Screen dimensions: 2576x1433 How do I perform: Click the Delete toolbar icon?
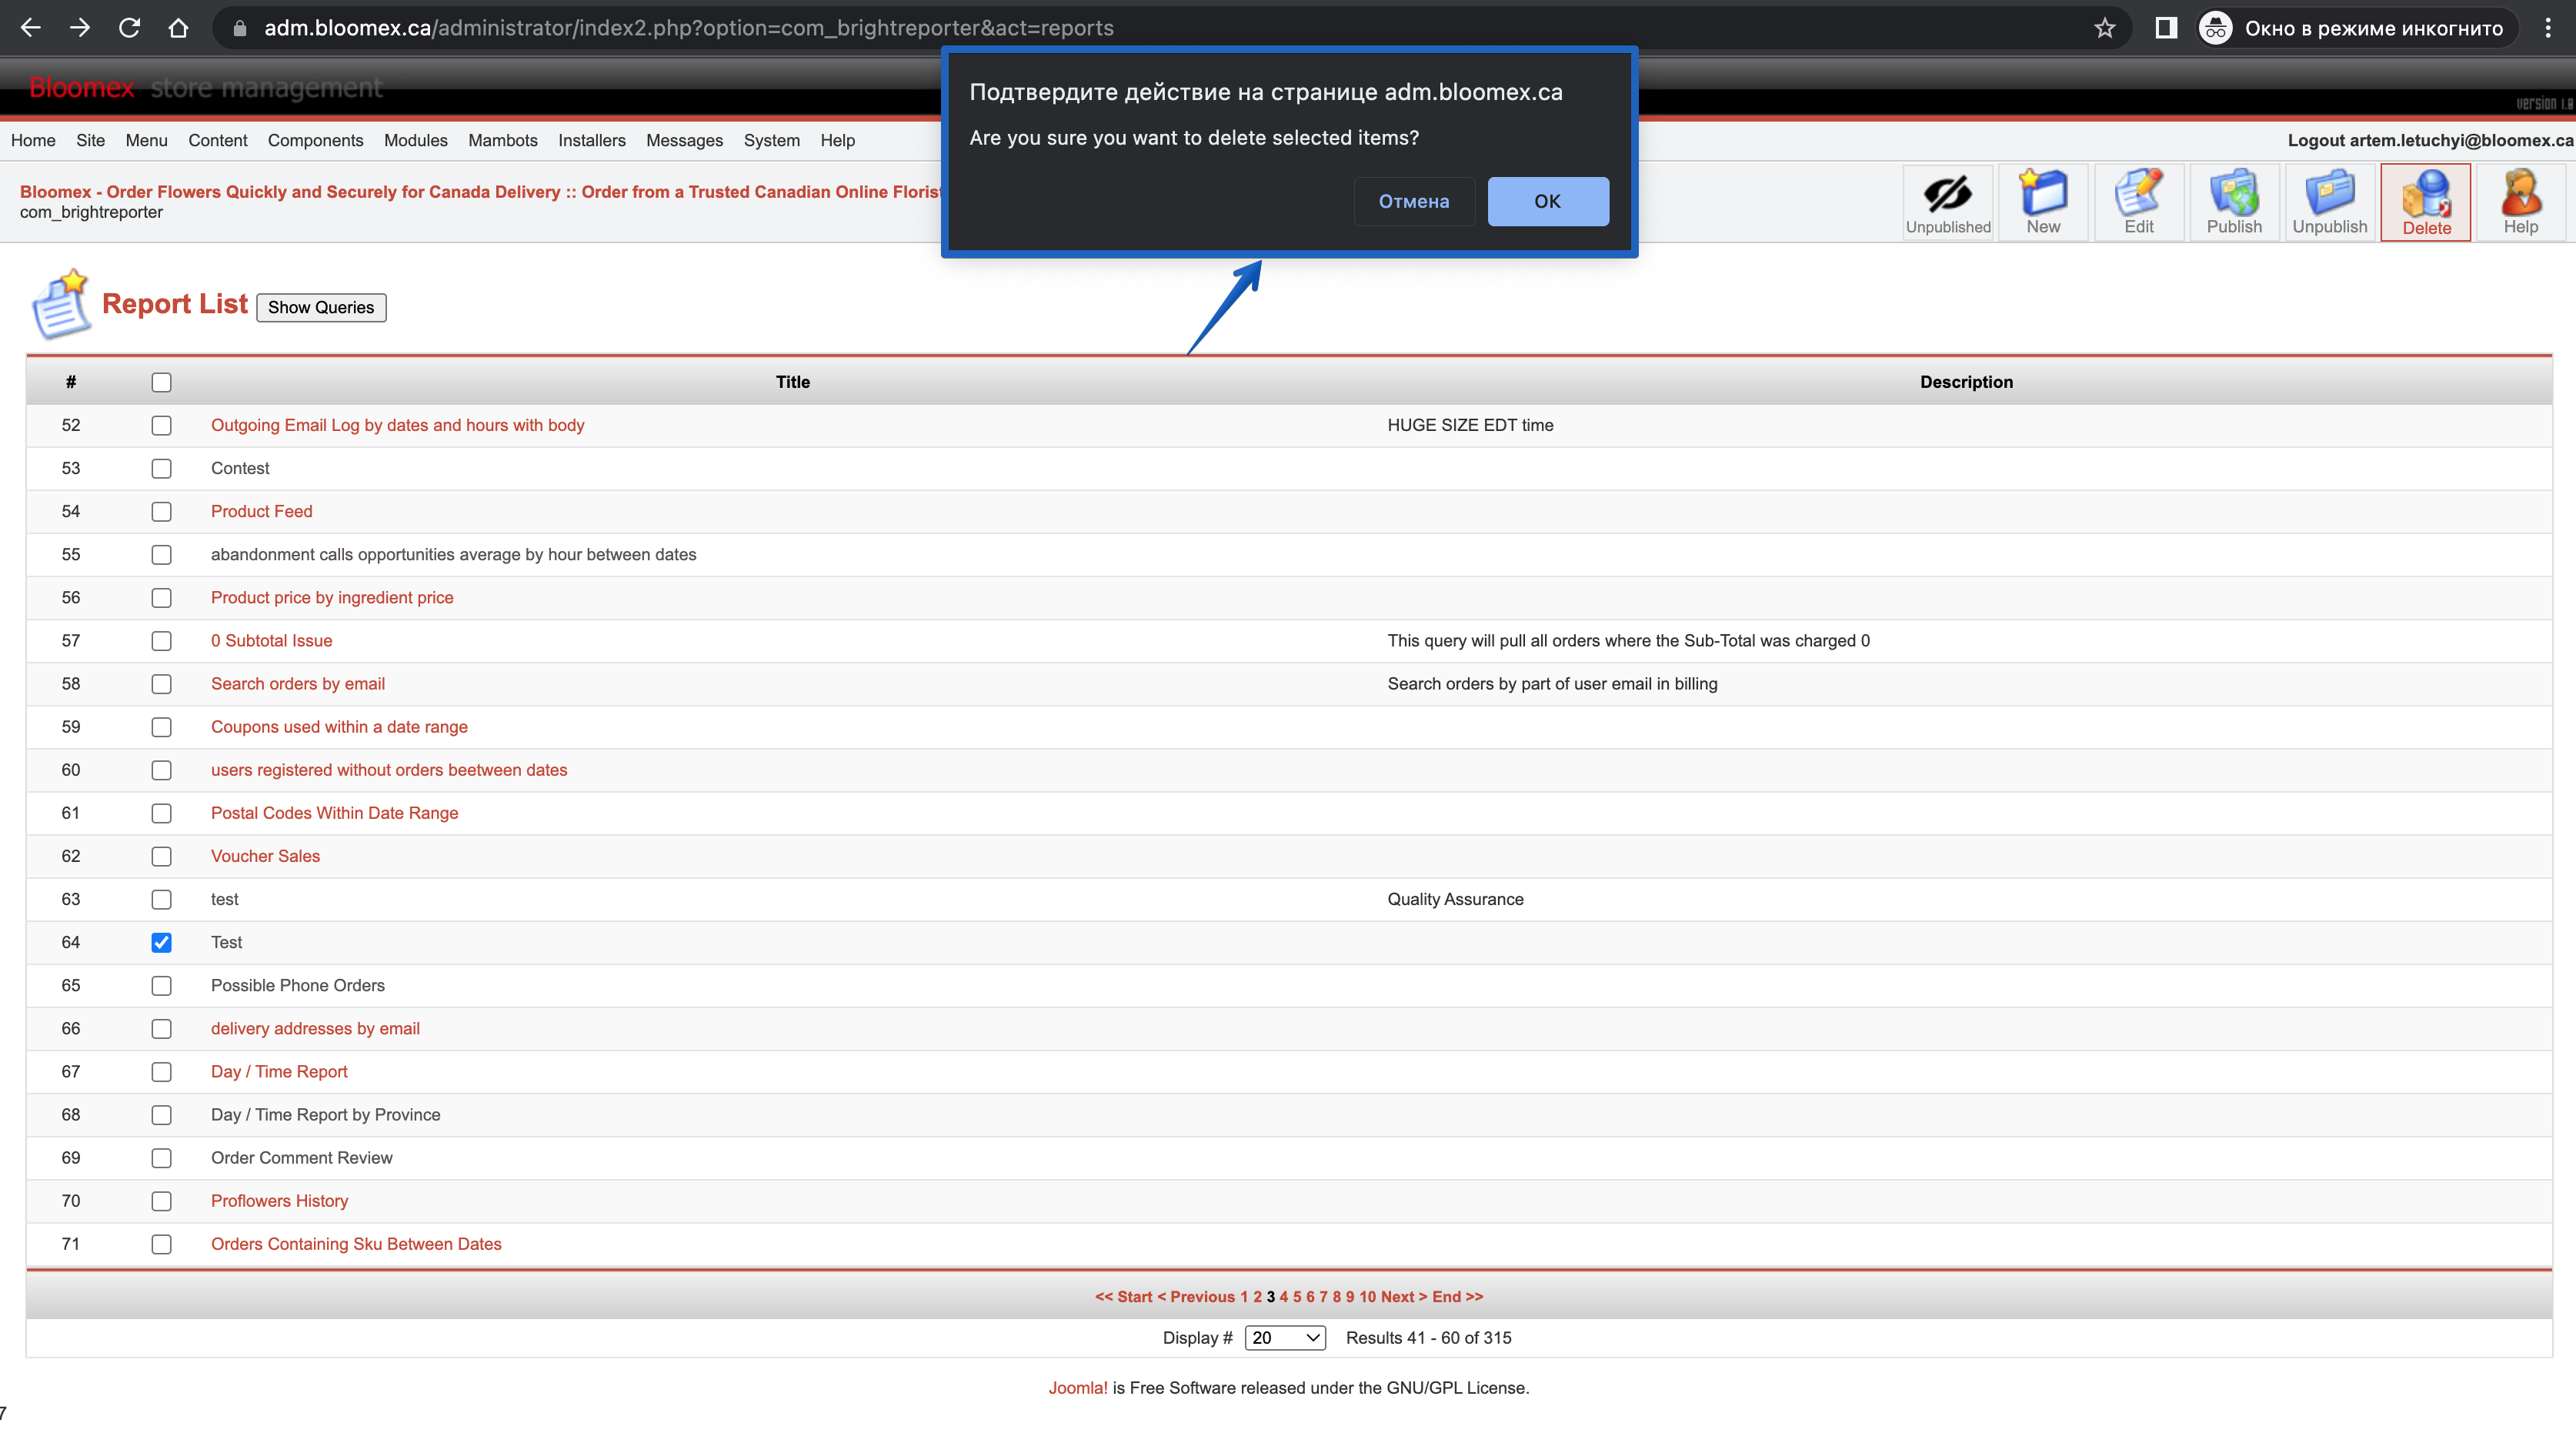pos(2425,202)
